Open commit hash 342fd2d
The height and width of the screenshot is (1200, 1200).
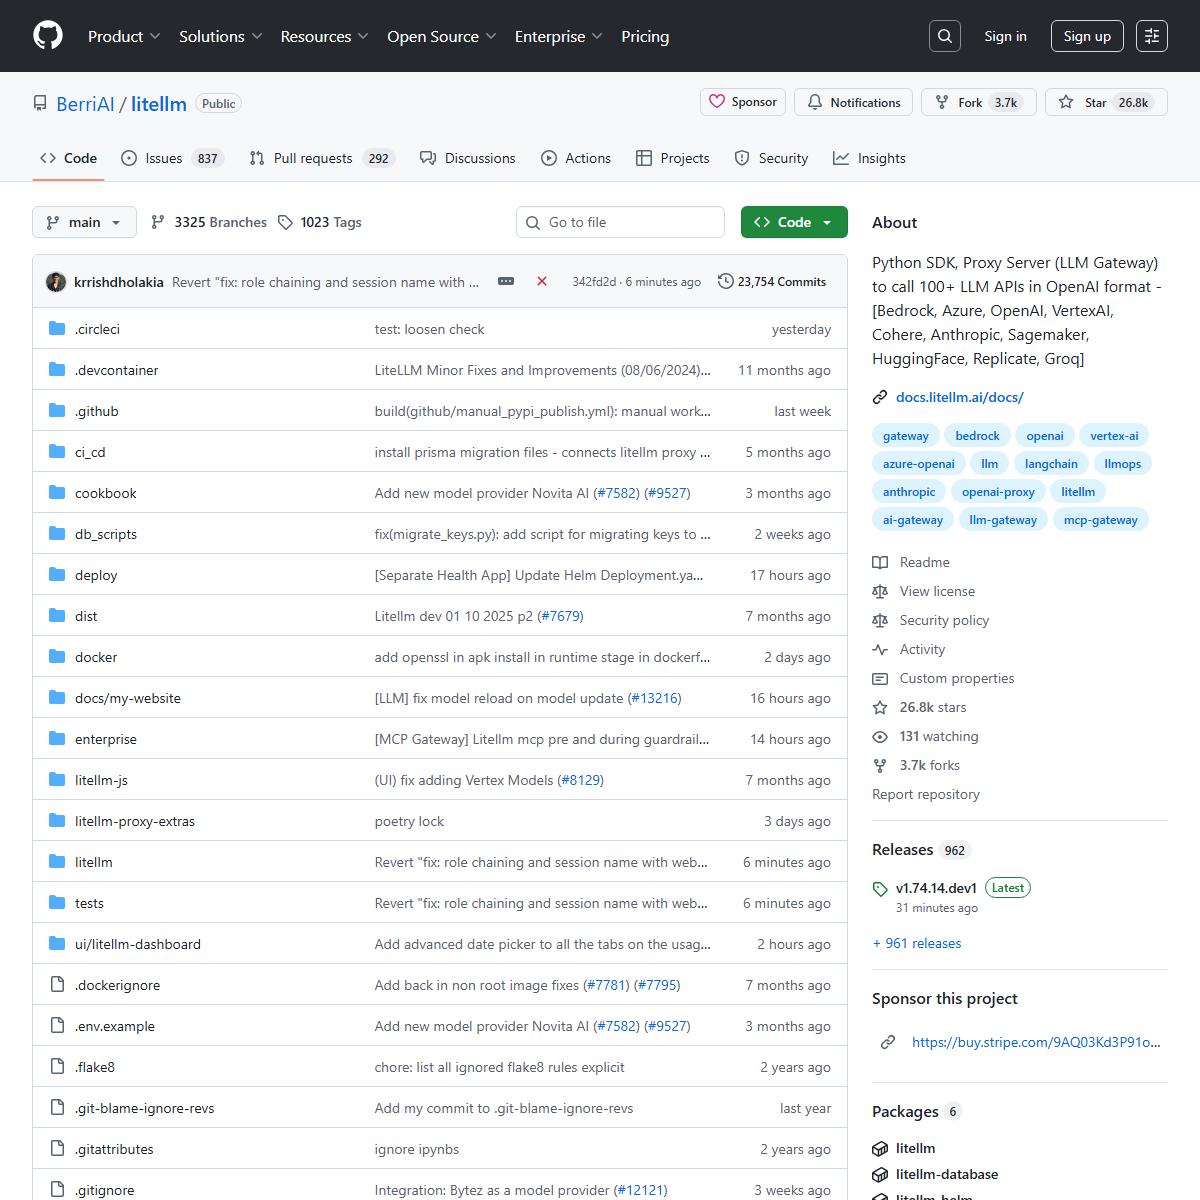594,282
